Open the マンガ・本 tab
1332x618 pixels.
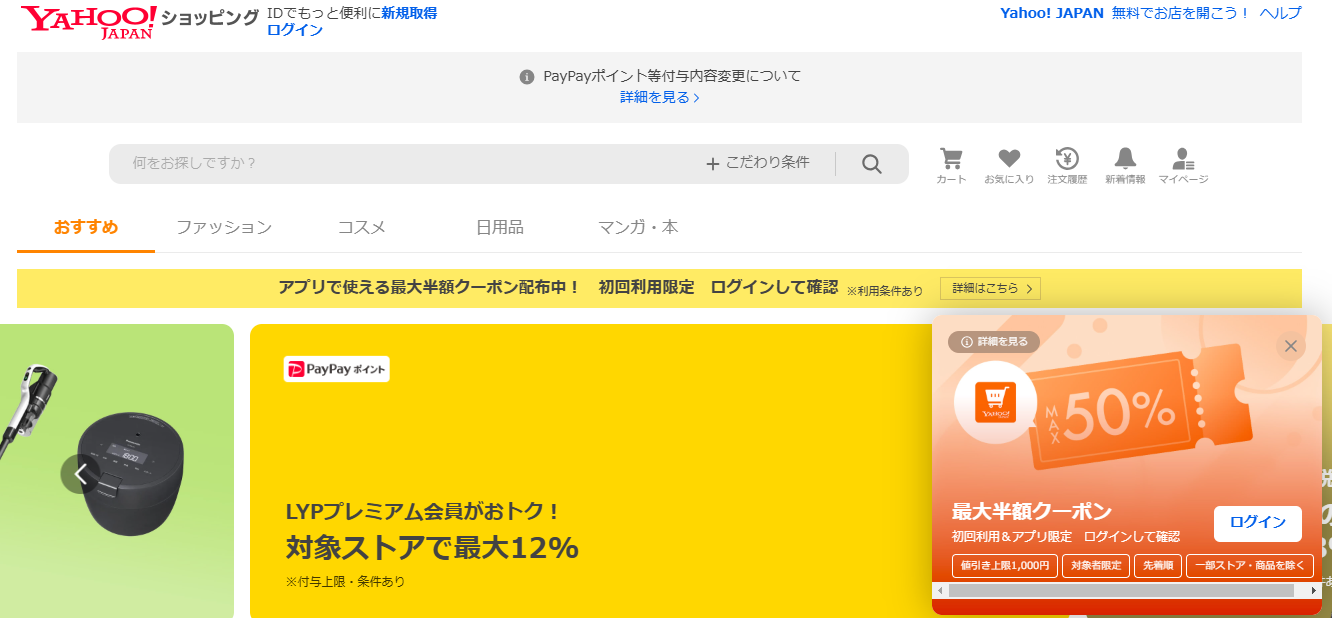coord(638,227)
